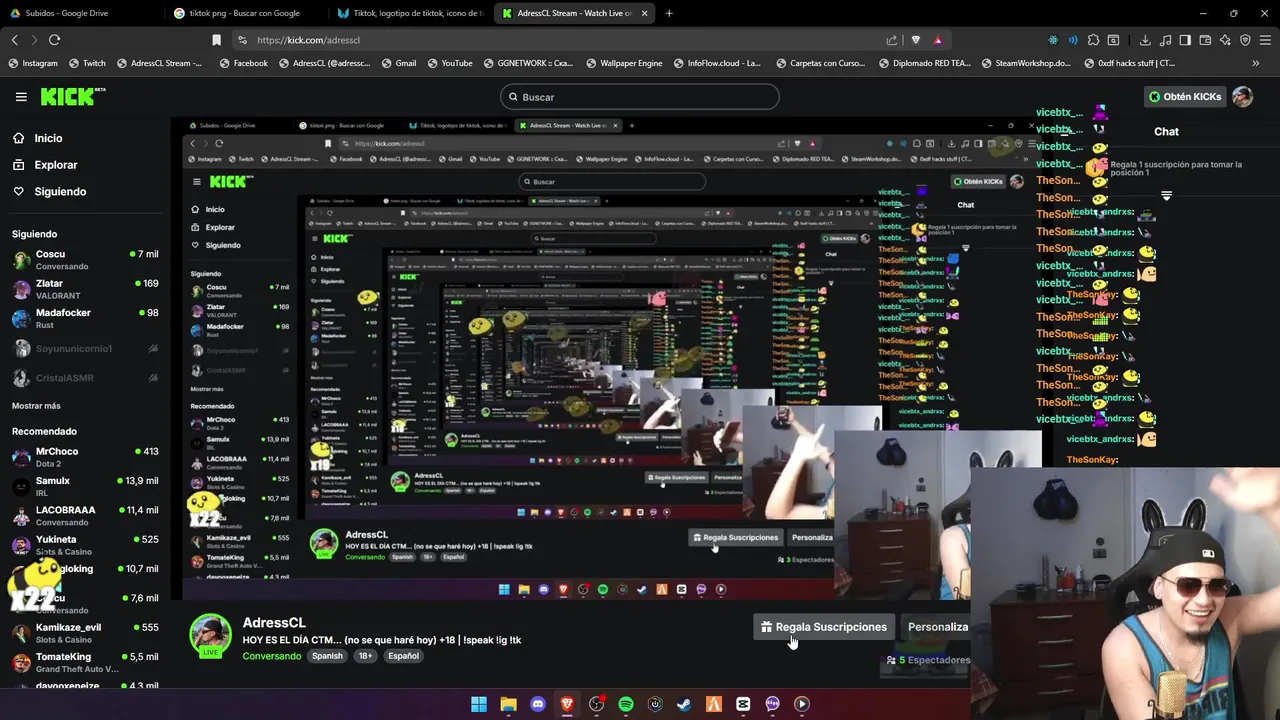Open Zlatar channel playing VALORANT
The image size is (1280, 720).
[x=85, y=289]
